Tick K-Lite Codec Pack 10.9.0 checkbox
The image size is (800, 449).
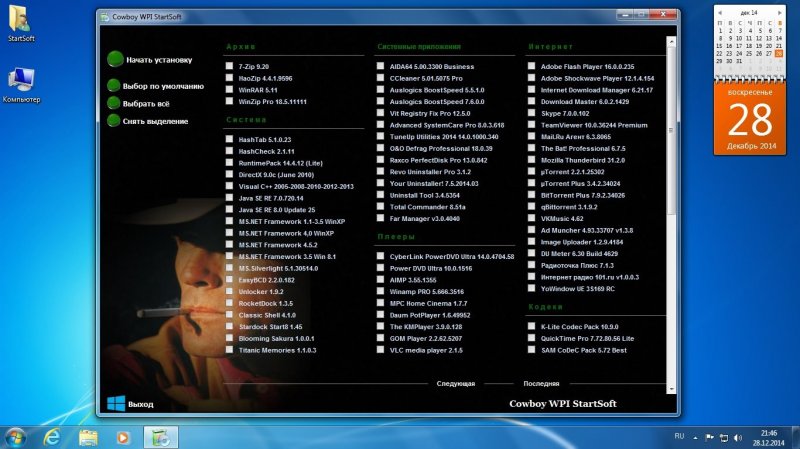pyautogui.click(x=531, y=326)
